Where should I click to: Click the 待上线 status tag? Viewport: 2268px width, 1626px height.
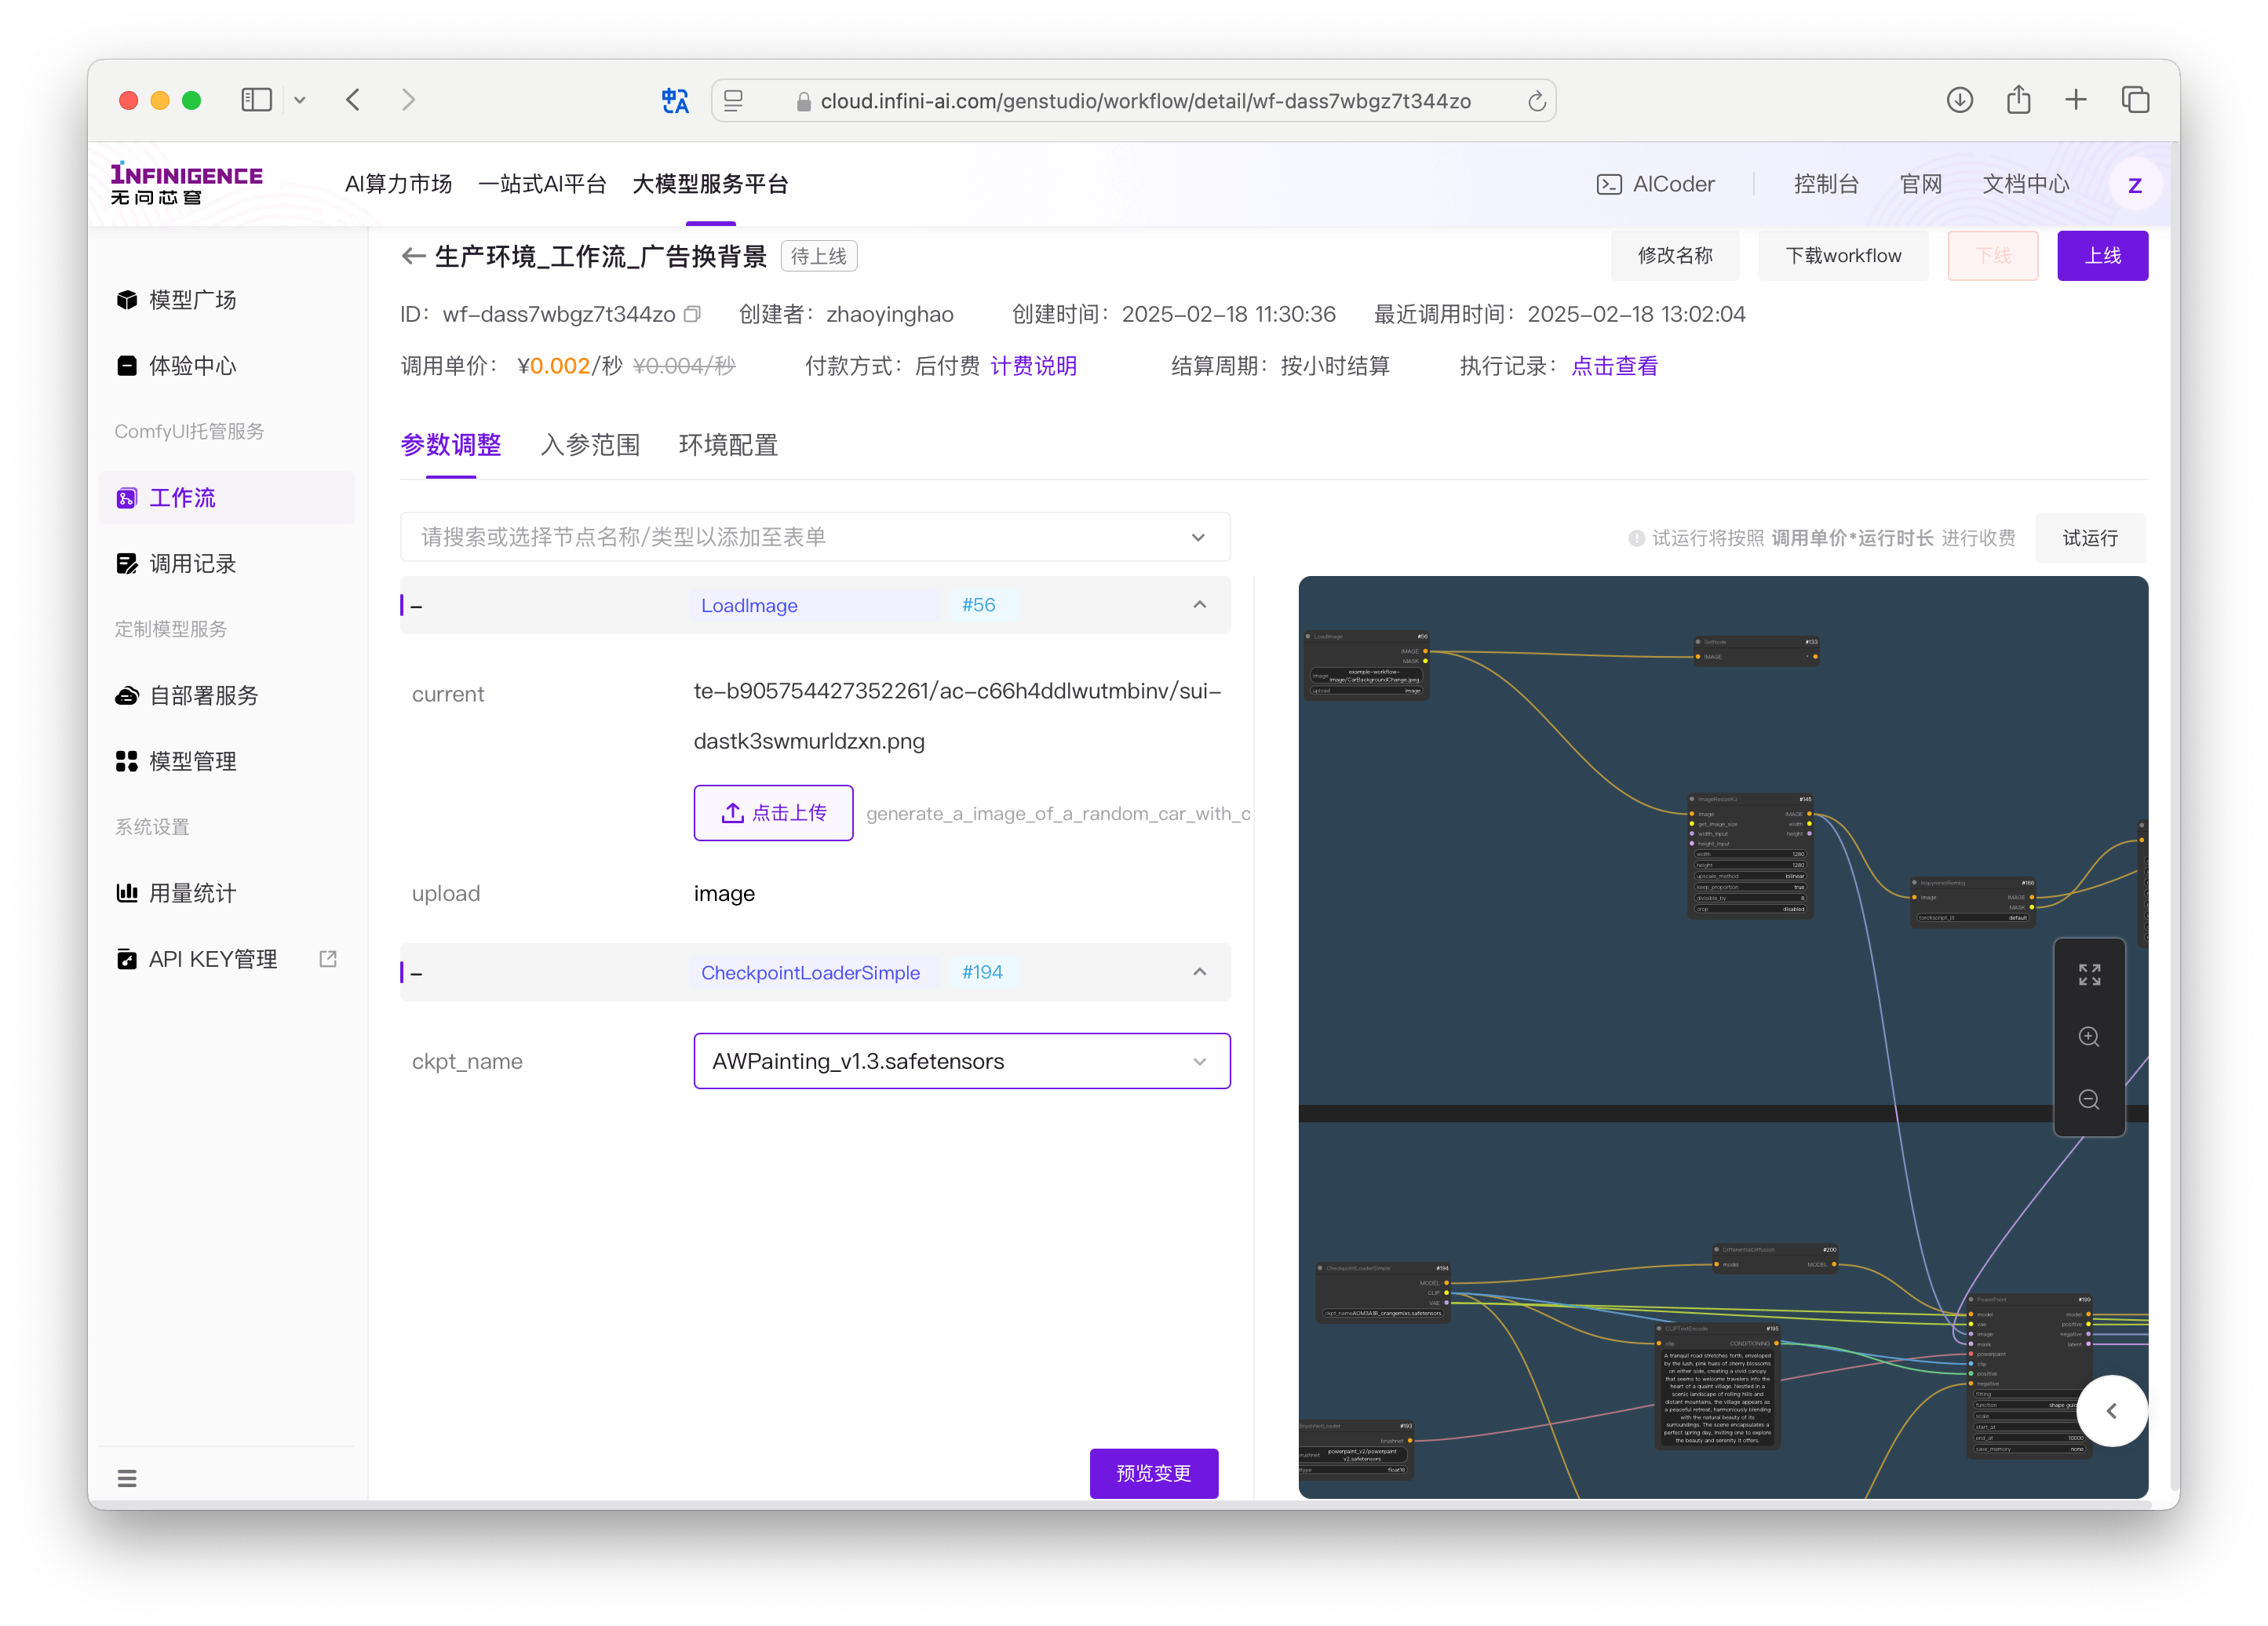point(818,256)
